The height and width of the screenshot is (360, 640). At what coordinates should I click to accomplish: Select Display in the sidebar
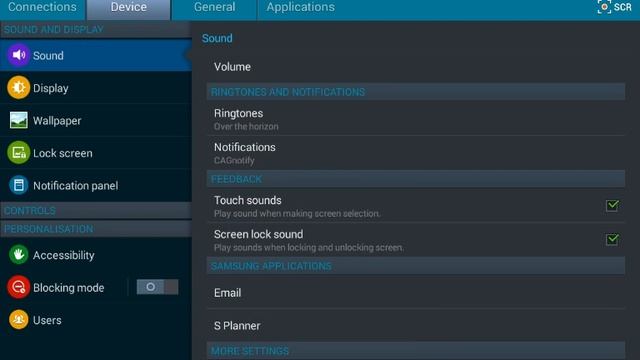[x=96, y=88]
